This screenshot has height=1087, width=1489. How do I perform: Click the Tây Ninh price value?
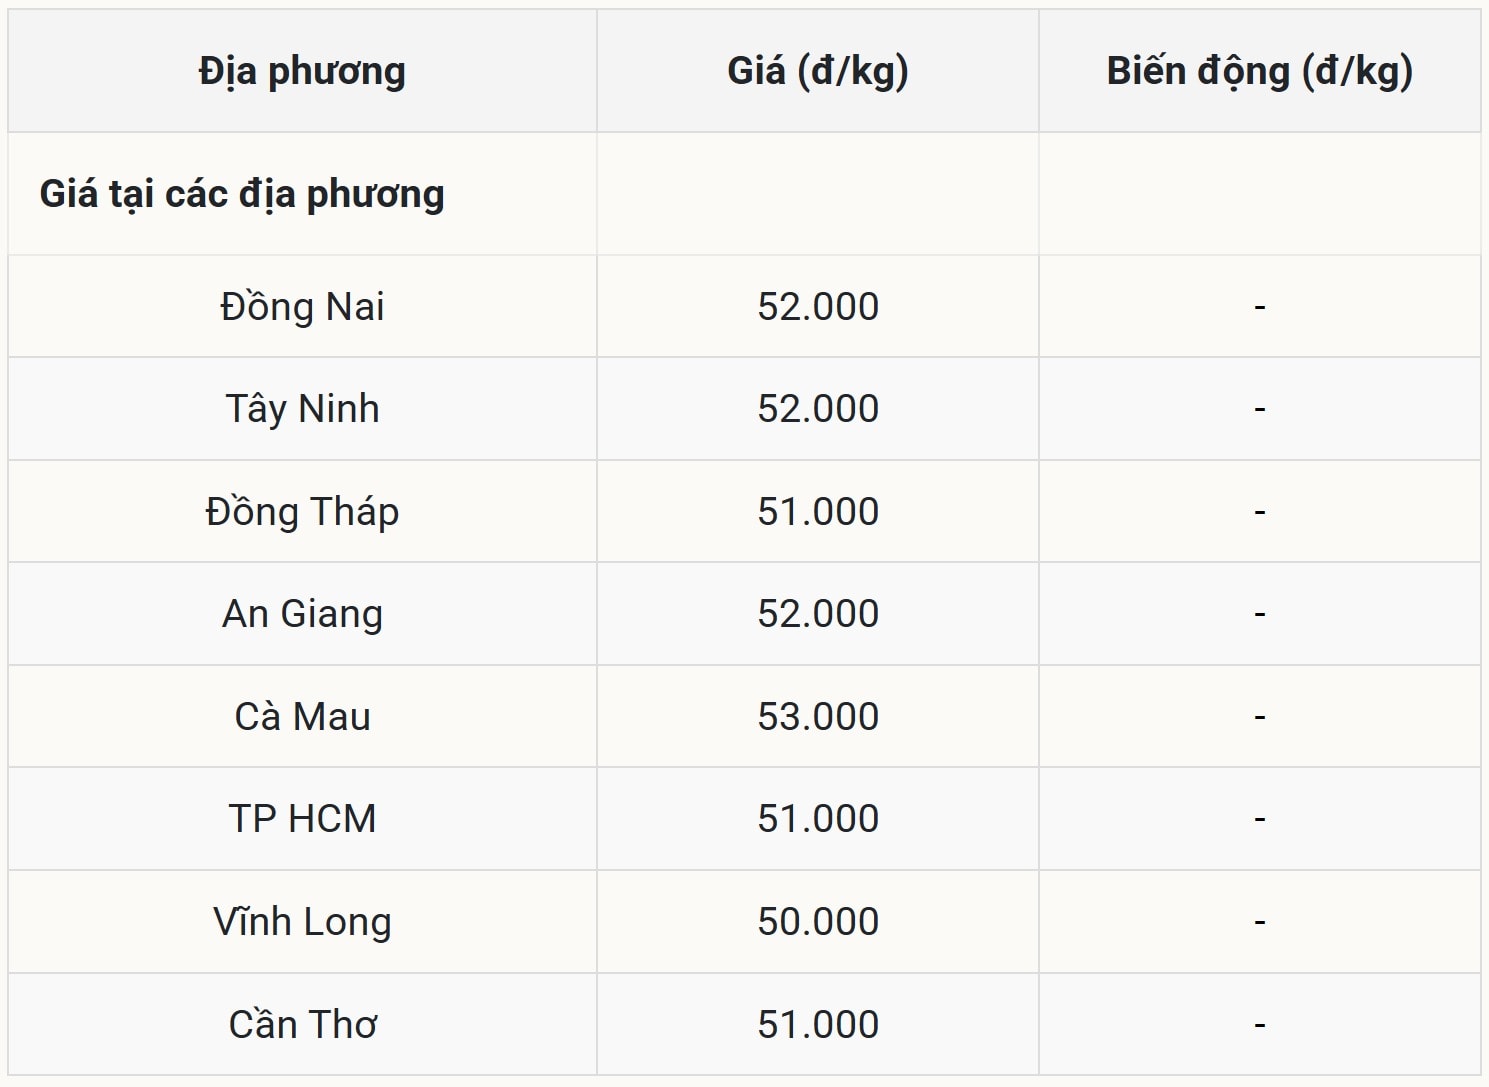pyautogui.click(x=818, y=409)
